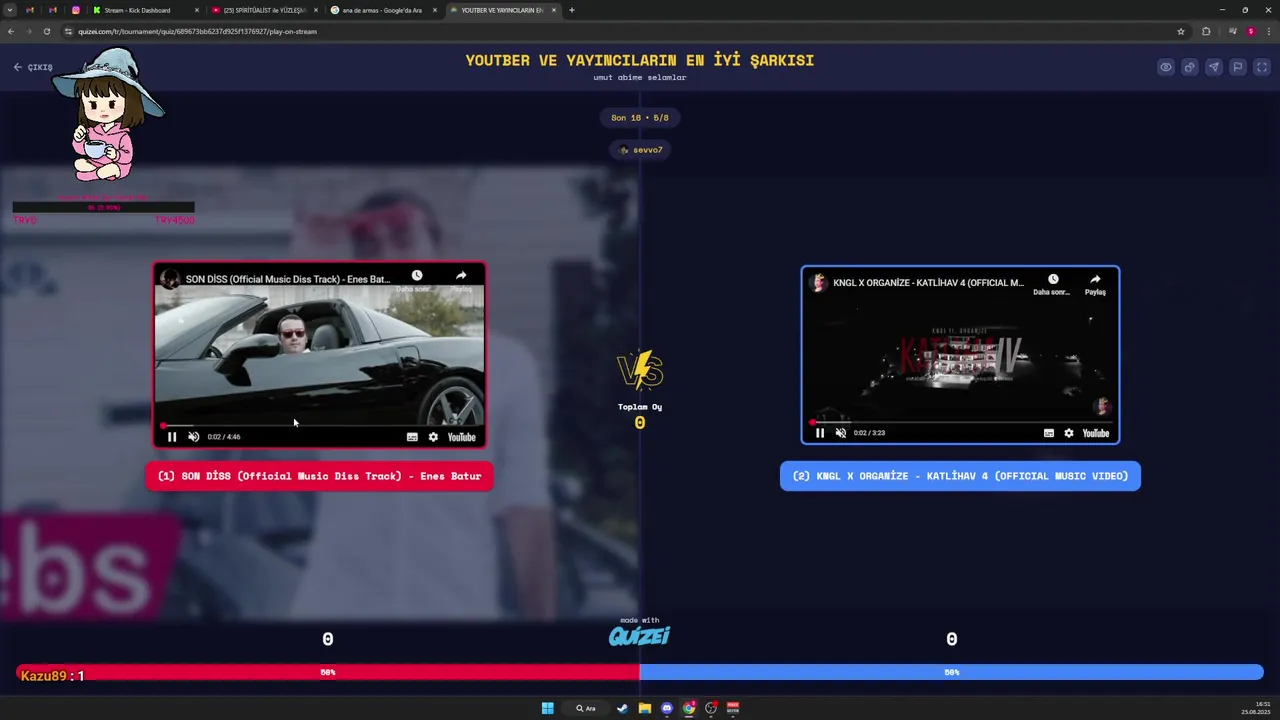Viewport: 1280px width, 720px height.
Task: Click share arrow on SON DİSS video
Action: click(x=461, y=276)
